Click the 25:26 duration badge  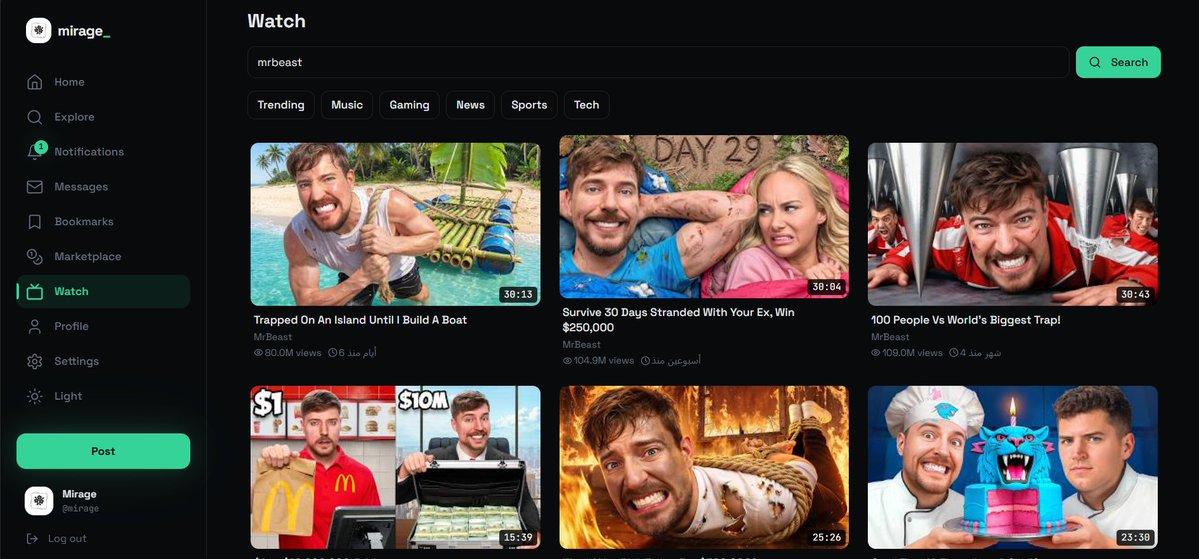point(827,538)
